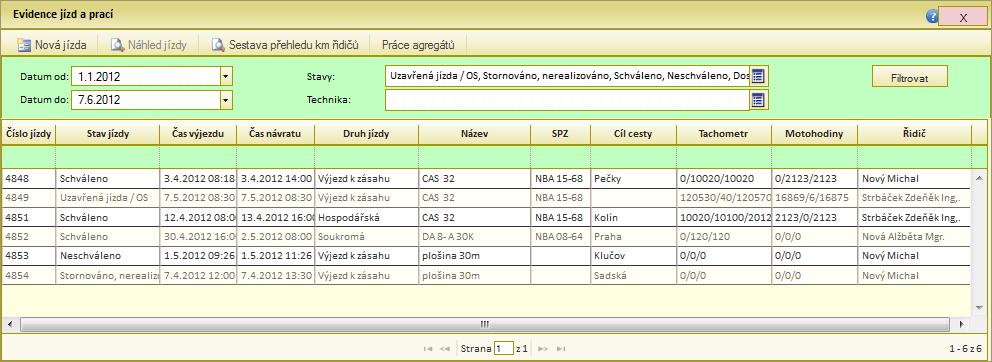Click the horizontal scrollbar right arrow
Image resolution: width=992 pixels, height=362 pixels.
[x=961, y=324]
